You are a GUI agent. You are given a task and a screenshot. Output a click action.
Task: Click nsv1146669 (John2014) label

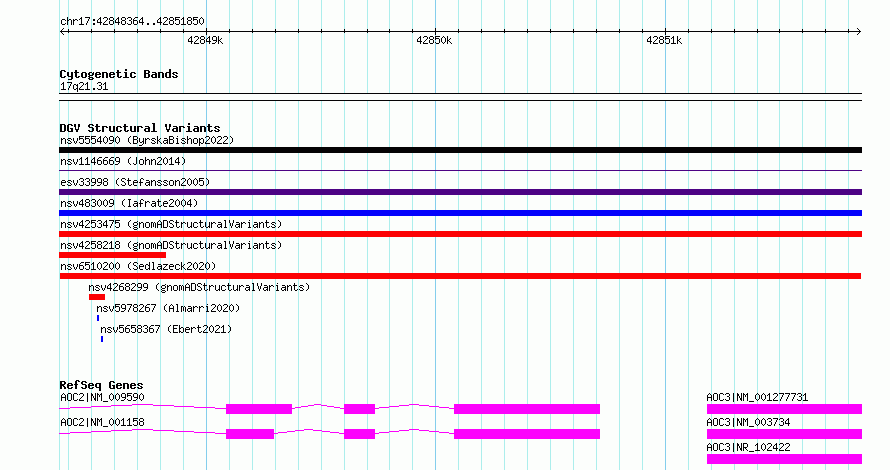point(123,161)
